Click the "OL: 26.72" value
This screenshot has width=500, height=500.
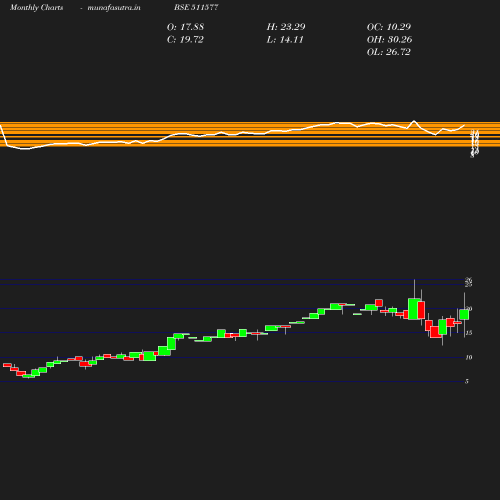click(x=389, y=52)
